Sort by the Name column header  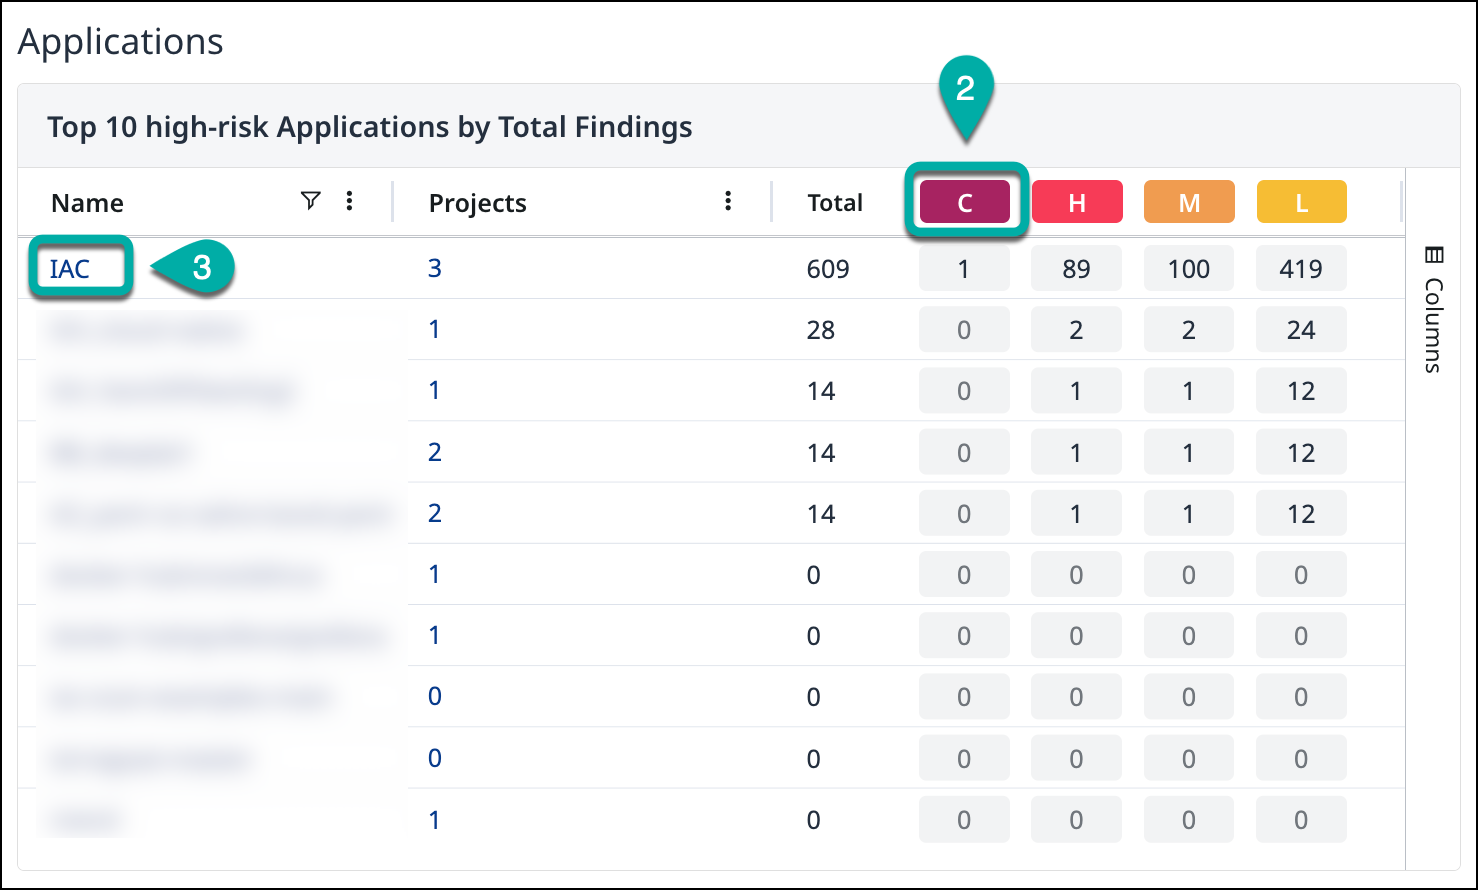(88, 203)
